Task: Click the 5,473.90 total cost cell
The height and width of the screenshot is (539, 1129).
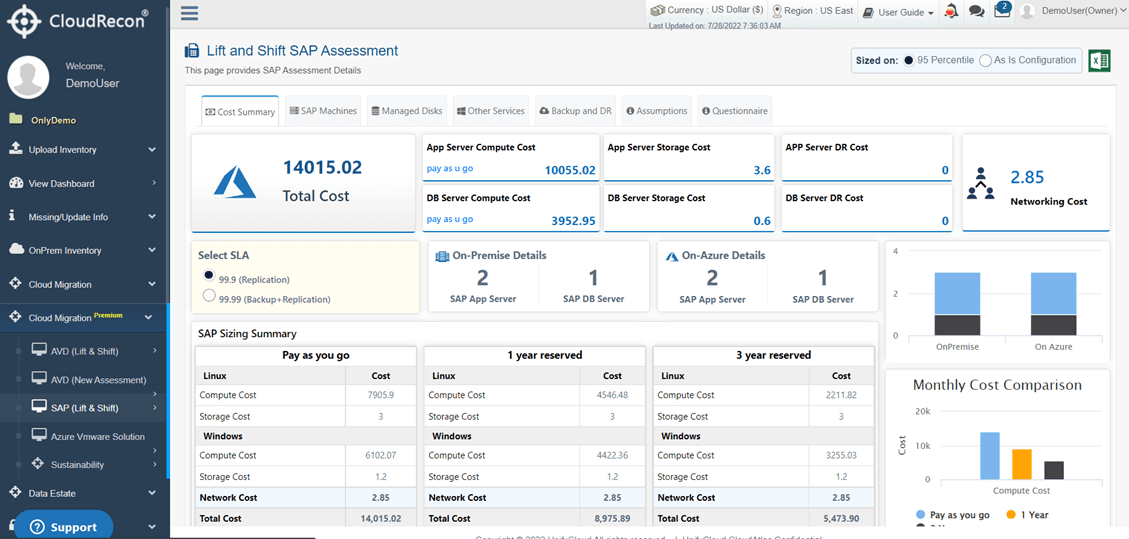Action: coord(841,518)
